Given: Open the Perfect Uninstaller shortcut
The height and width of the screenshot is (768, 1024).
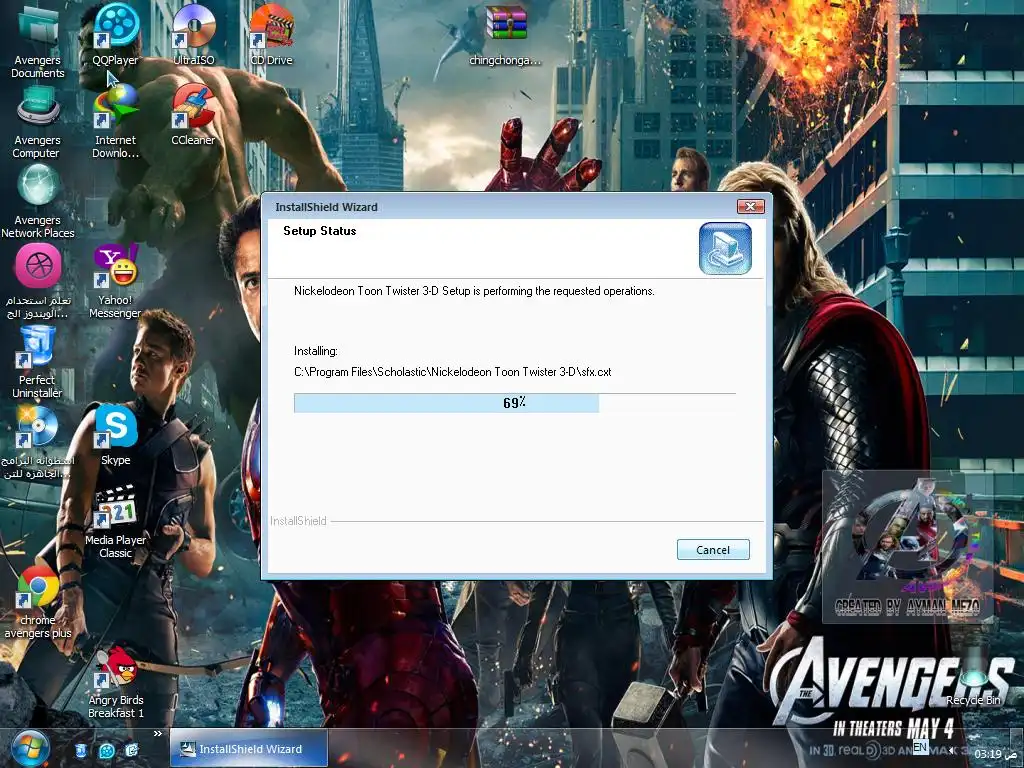Looking at the screenshot, I should click(37, 362).
